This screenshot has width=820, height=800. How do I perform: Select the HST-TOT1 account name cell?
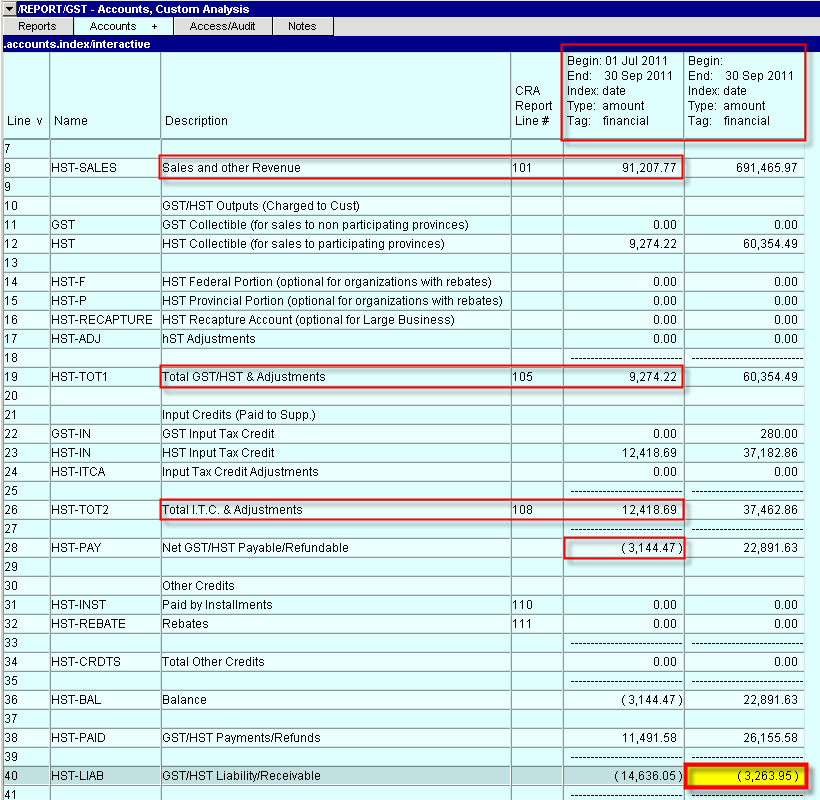coord(81,377)
